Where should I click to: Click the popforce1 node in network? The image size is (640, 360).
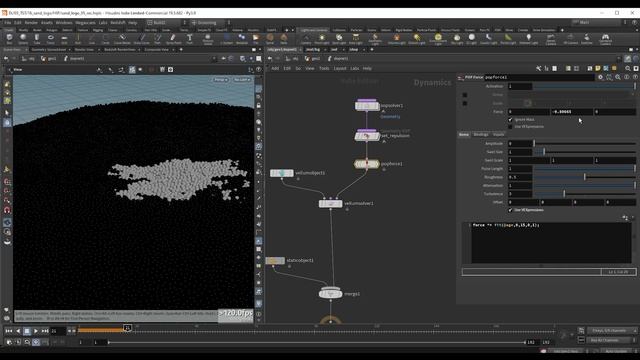367,164
